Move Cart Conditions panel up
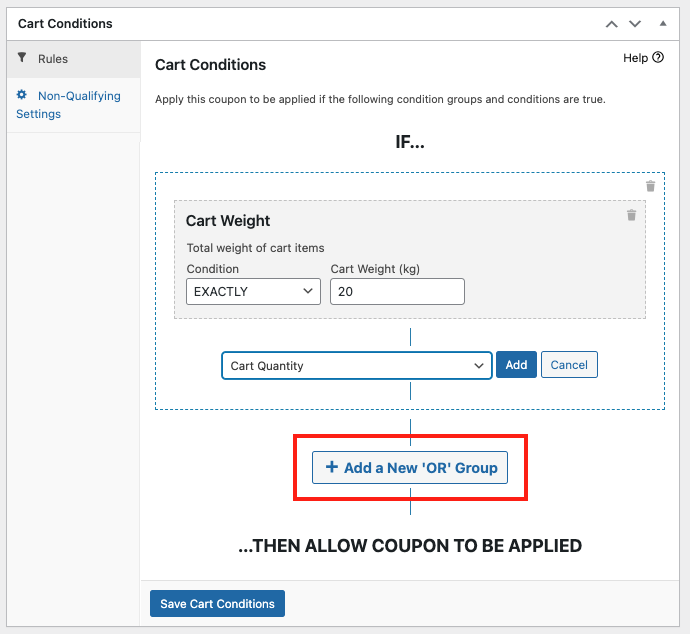The image size is (690, 634). (x=612, y=24)
